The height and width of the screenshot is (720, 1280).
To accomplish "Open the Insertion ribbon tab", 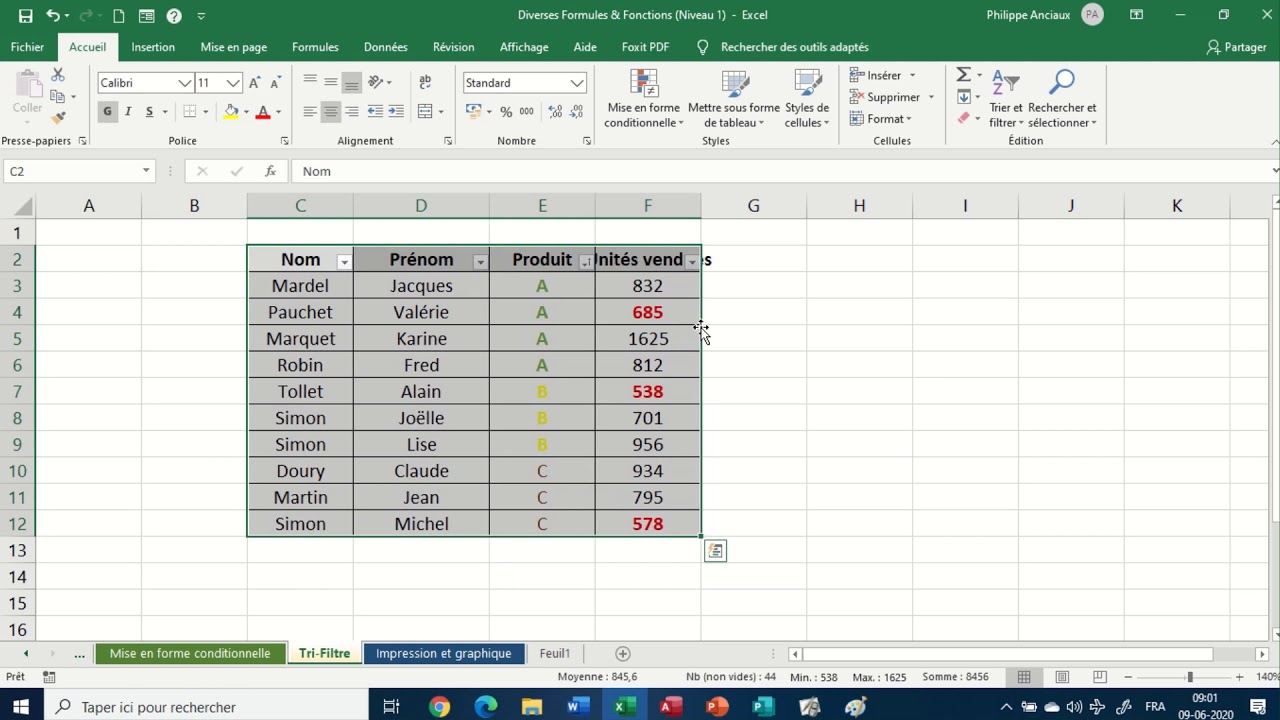I will coord(153,47).
